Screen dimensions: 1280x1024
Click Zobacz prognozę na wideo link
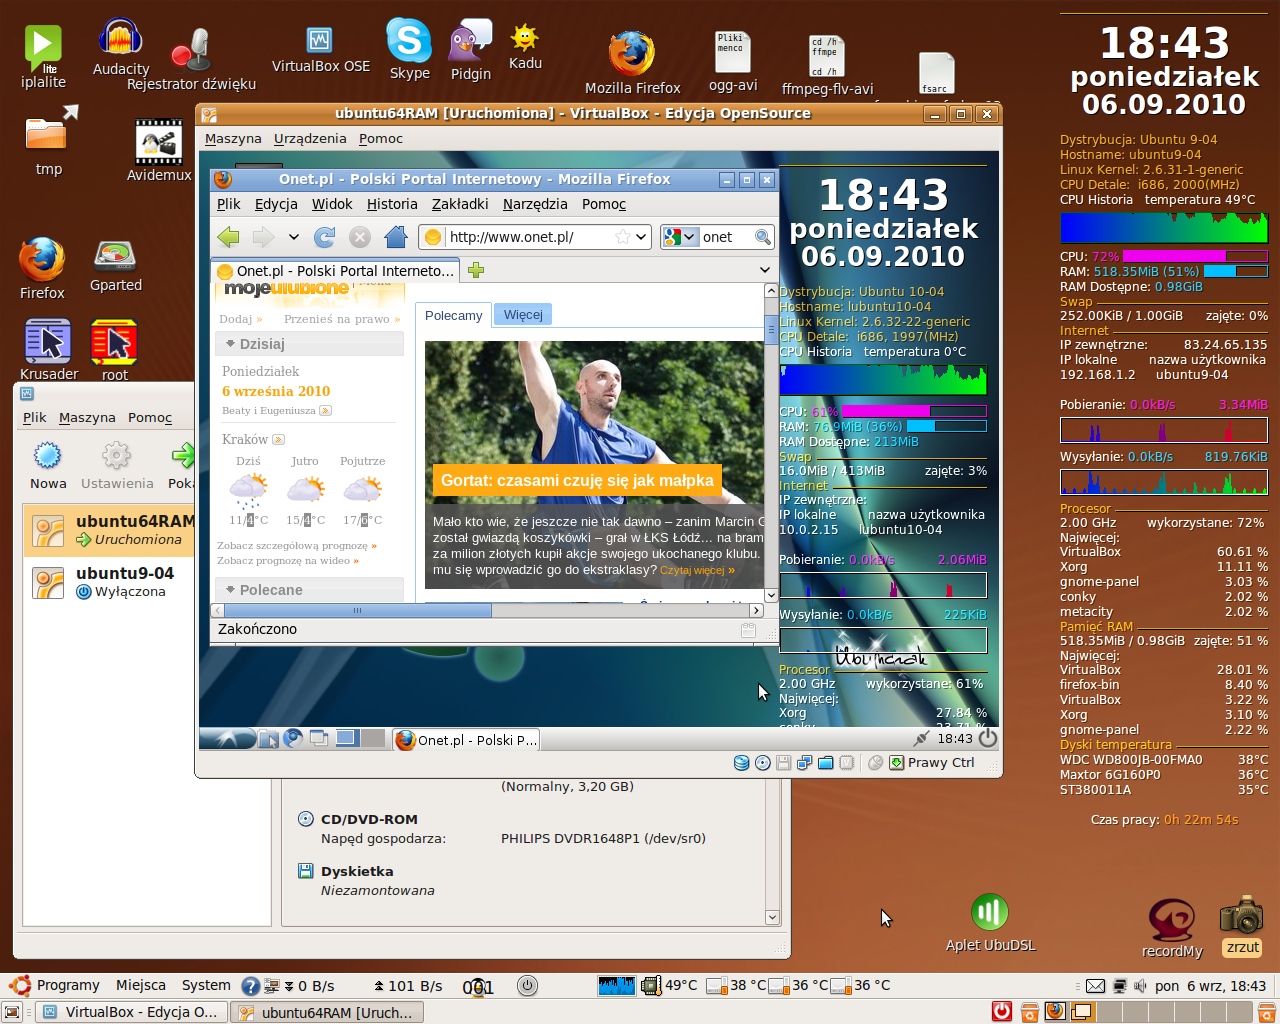pos(288,561)
